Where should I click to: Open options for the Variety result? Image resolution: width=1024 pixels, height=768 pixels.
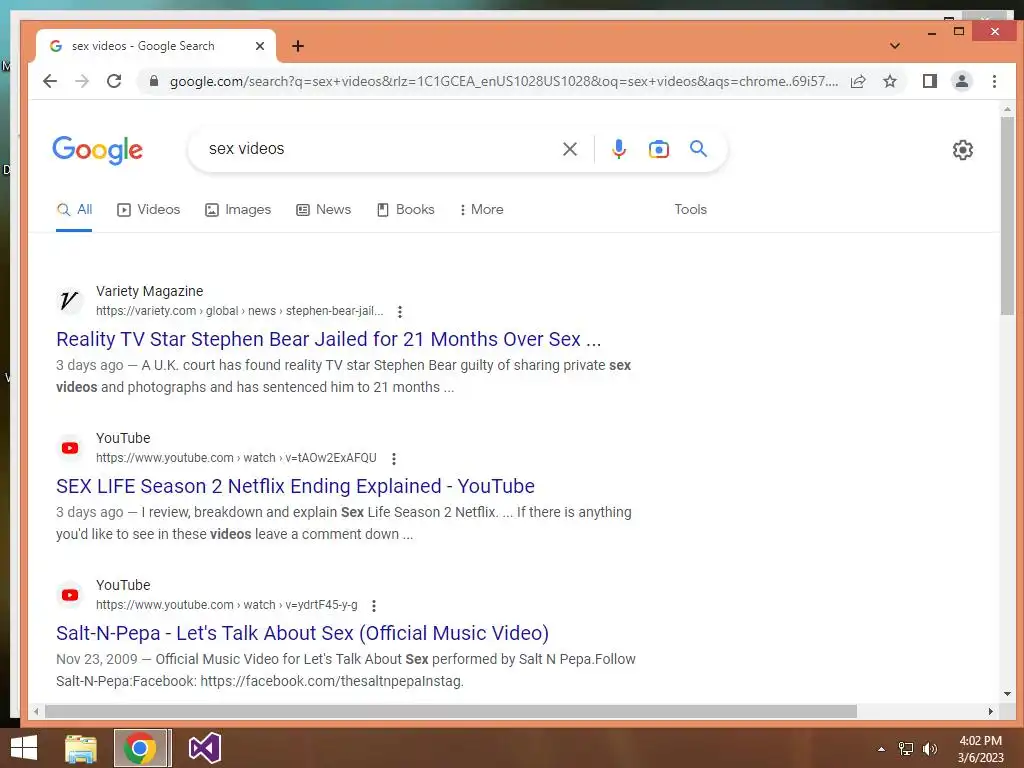400,312
